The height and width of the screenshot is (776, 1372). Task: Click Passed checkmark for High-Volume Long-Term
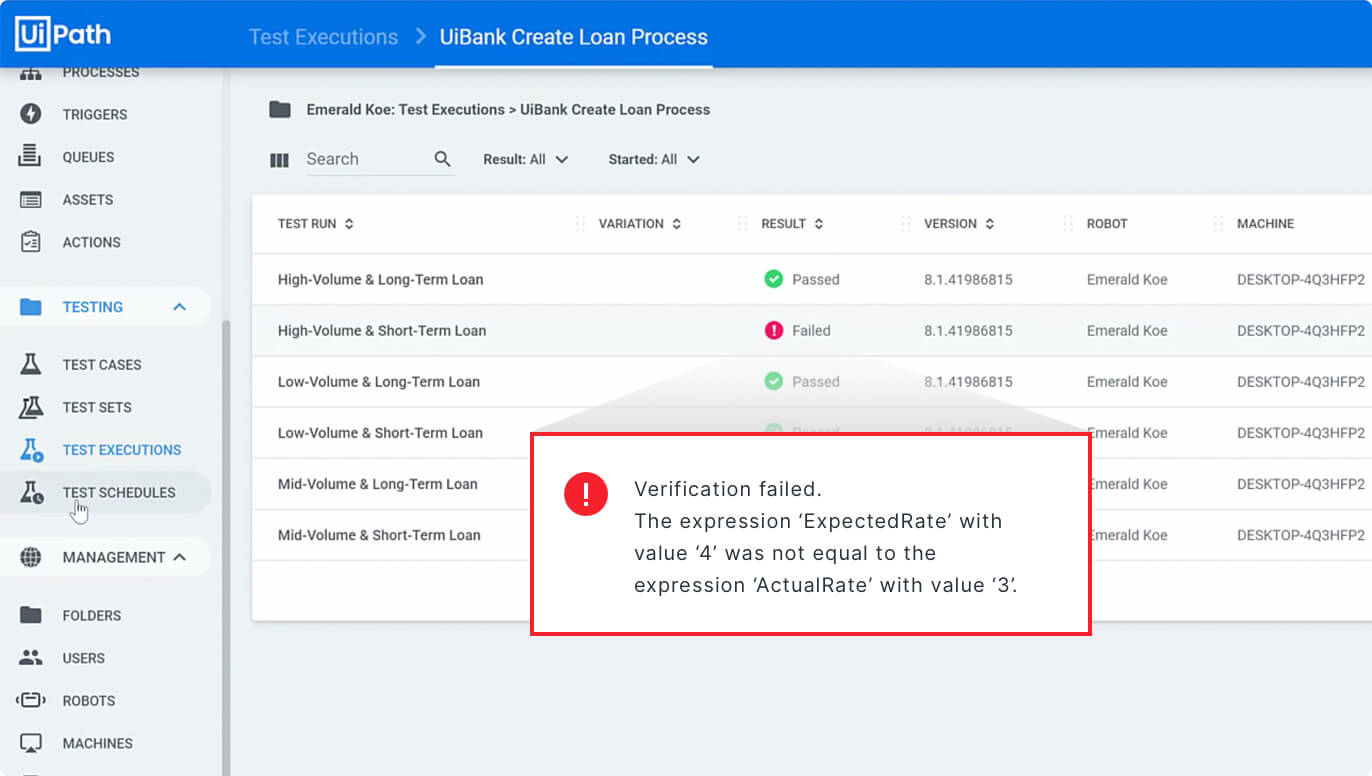(x=773, y=279)
